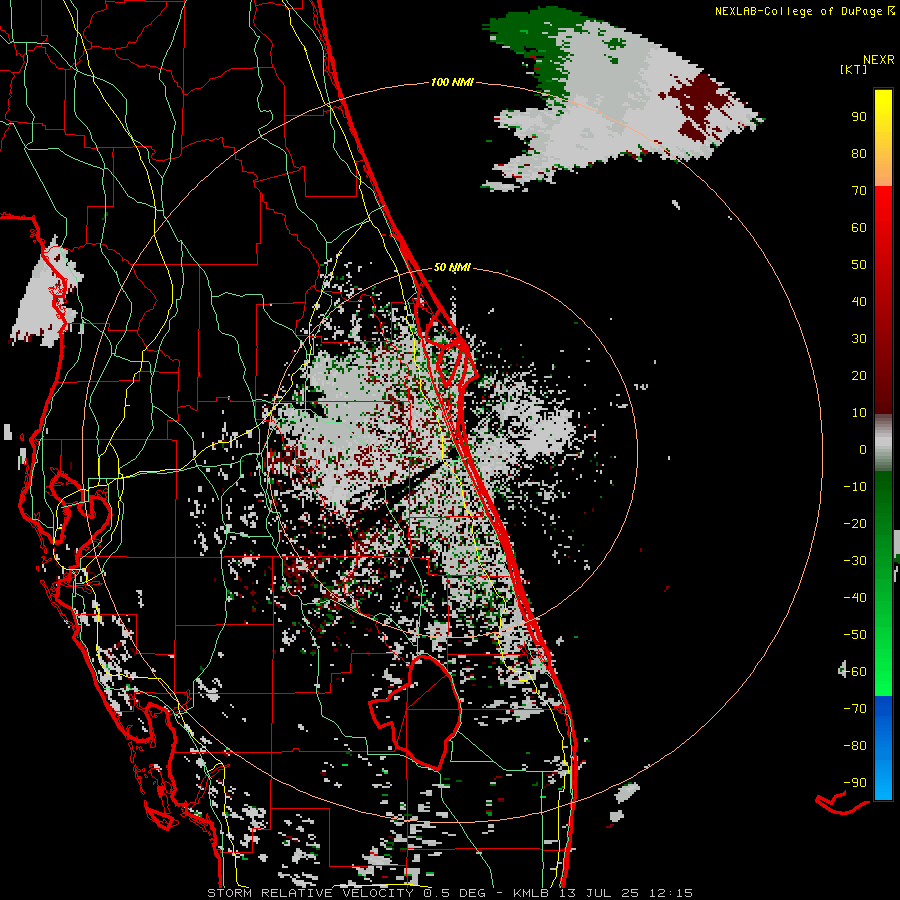
Task: Select the -70 value on velocity scale
Action: click(855, 709)
